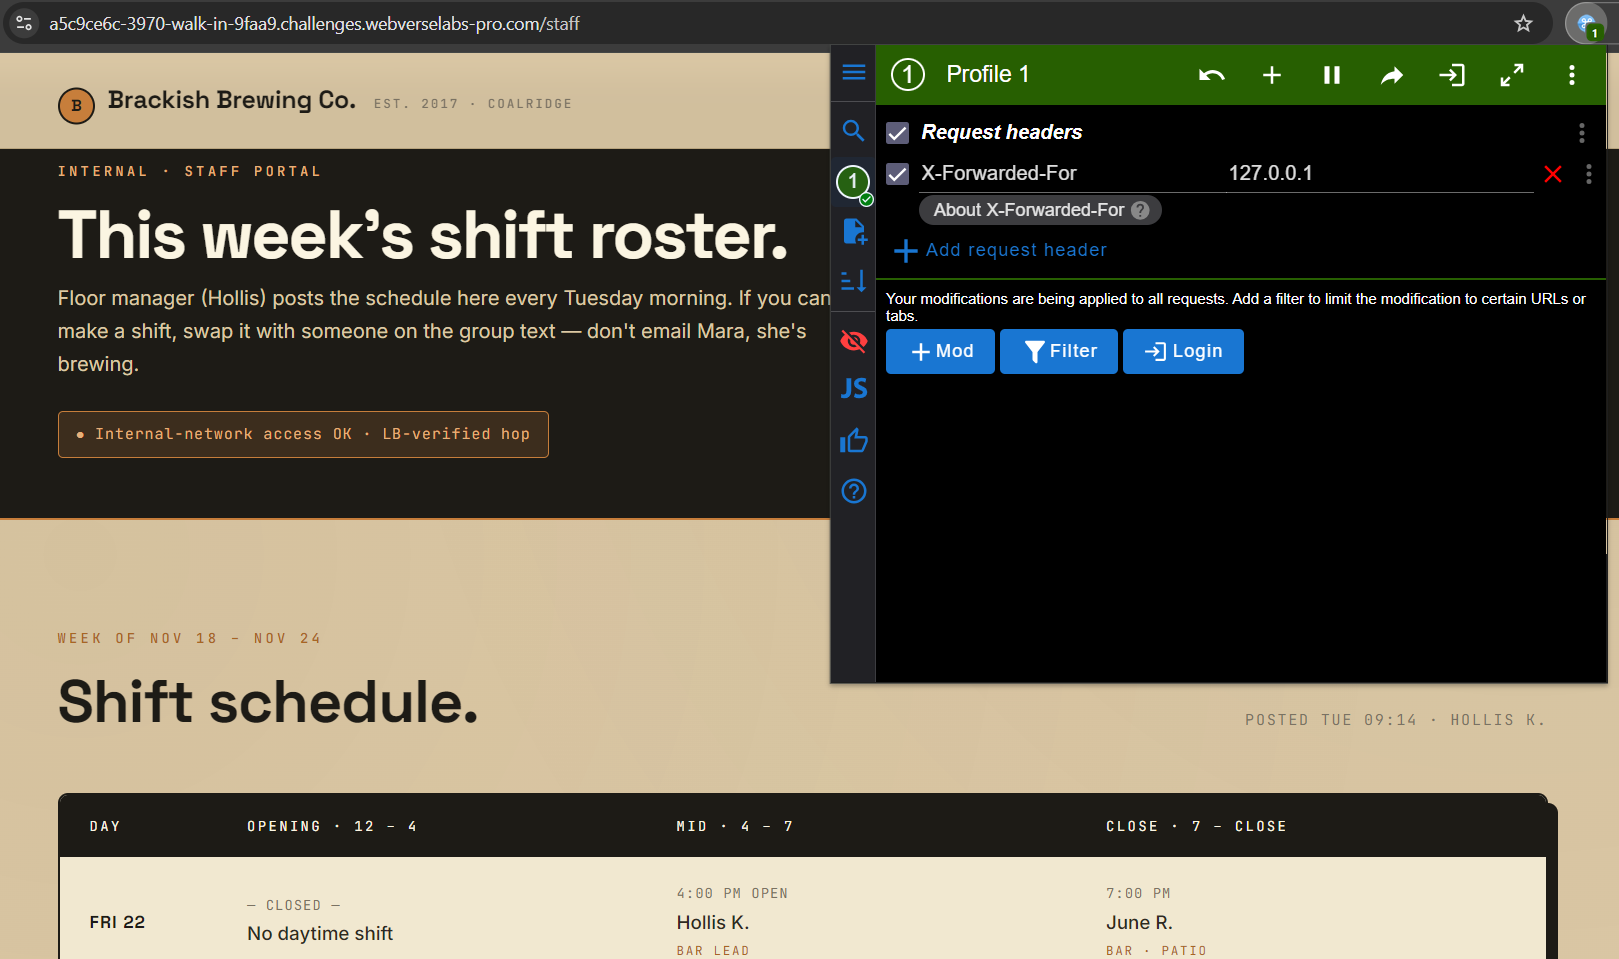Click the thumbs-up rating icon

coord(854,440)
